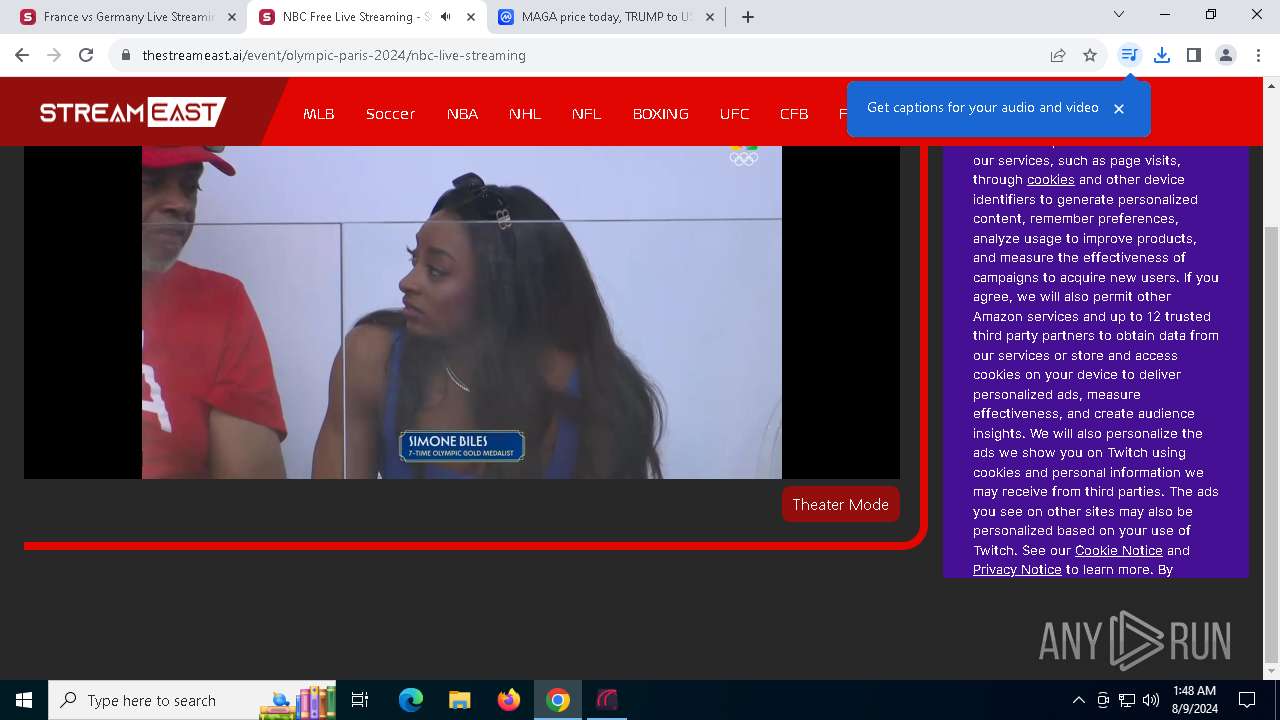
Task: Open the BOXING category
Action: tap(660, 114)
